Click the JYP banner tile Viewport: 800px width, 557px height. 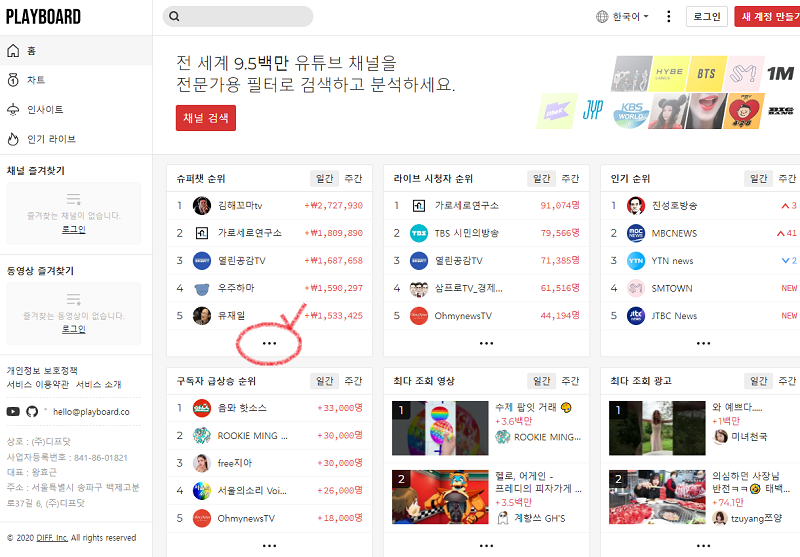point(593,110)
